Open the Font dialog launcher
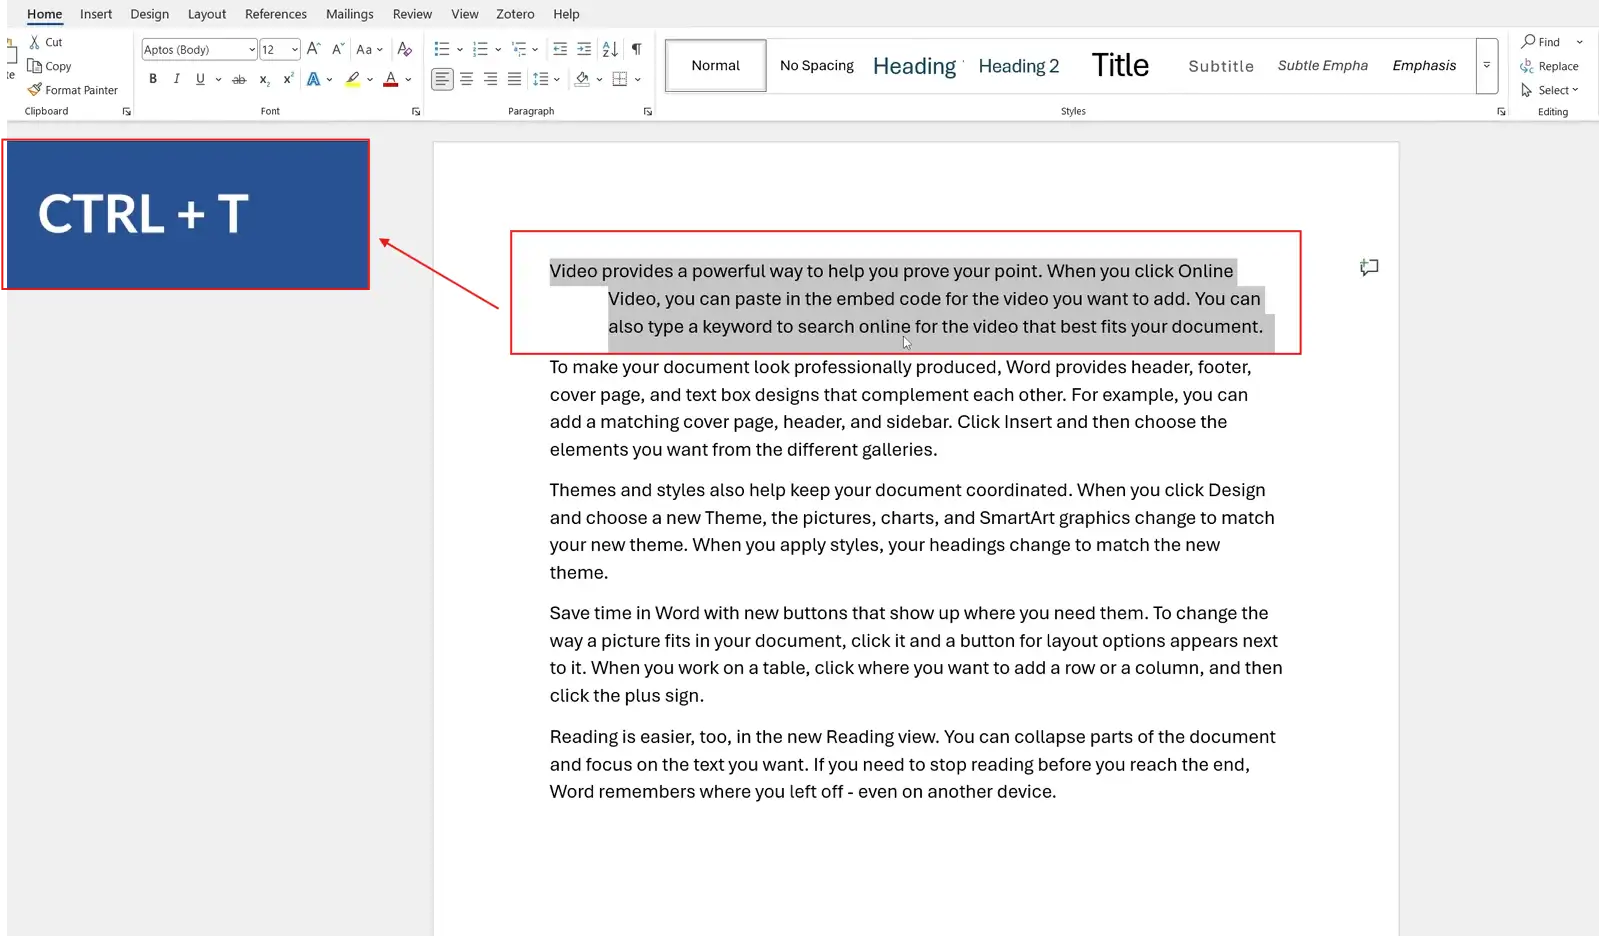This screenshot has width=1599, height=936. (416, 112)
